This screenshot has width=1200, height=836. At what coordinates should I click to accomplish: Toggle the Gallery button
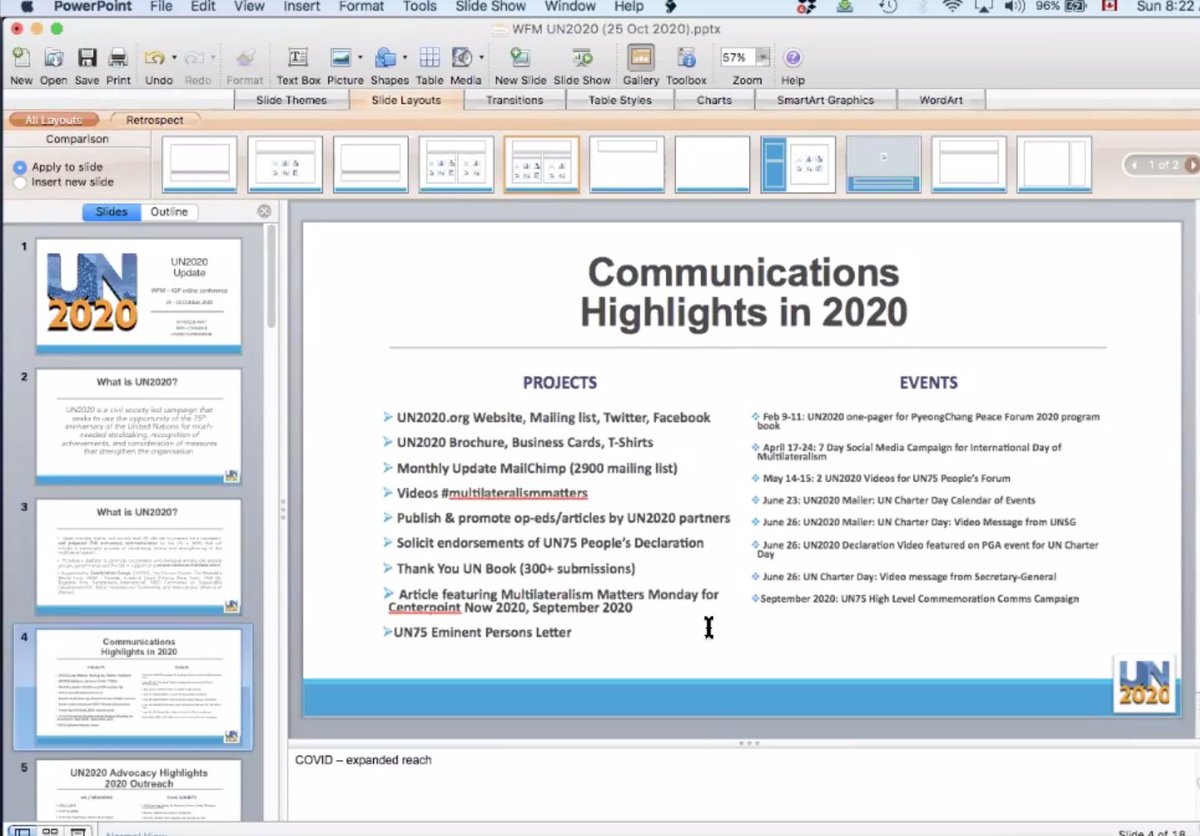click(x=641, y=58)
